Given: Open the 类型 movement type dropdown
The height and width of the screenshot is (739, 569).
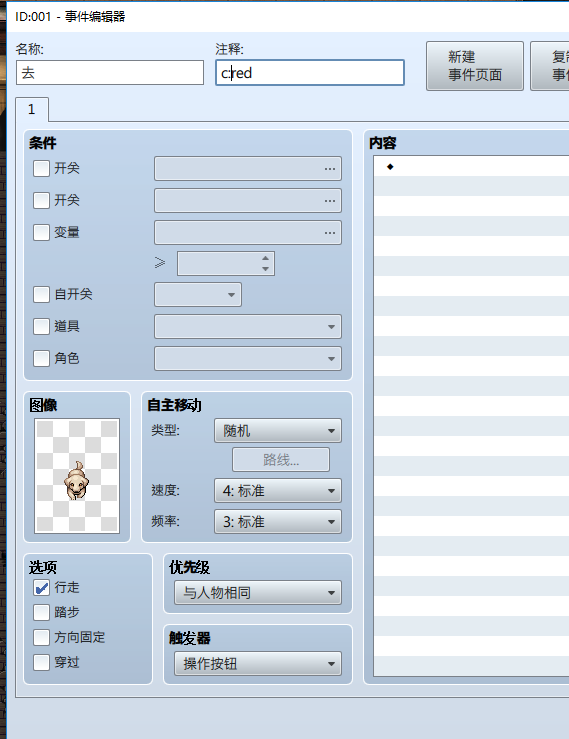Looking at the screenshot, I should pyautogui.click(x=278, y=431).
